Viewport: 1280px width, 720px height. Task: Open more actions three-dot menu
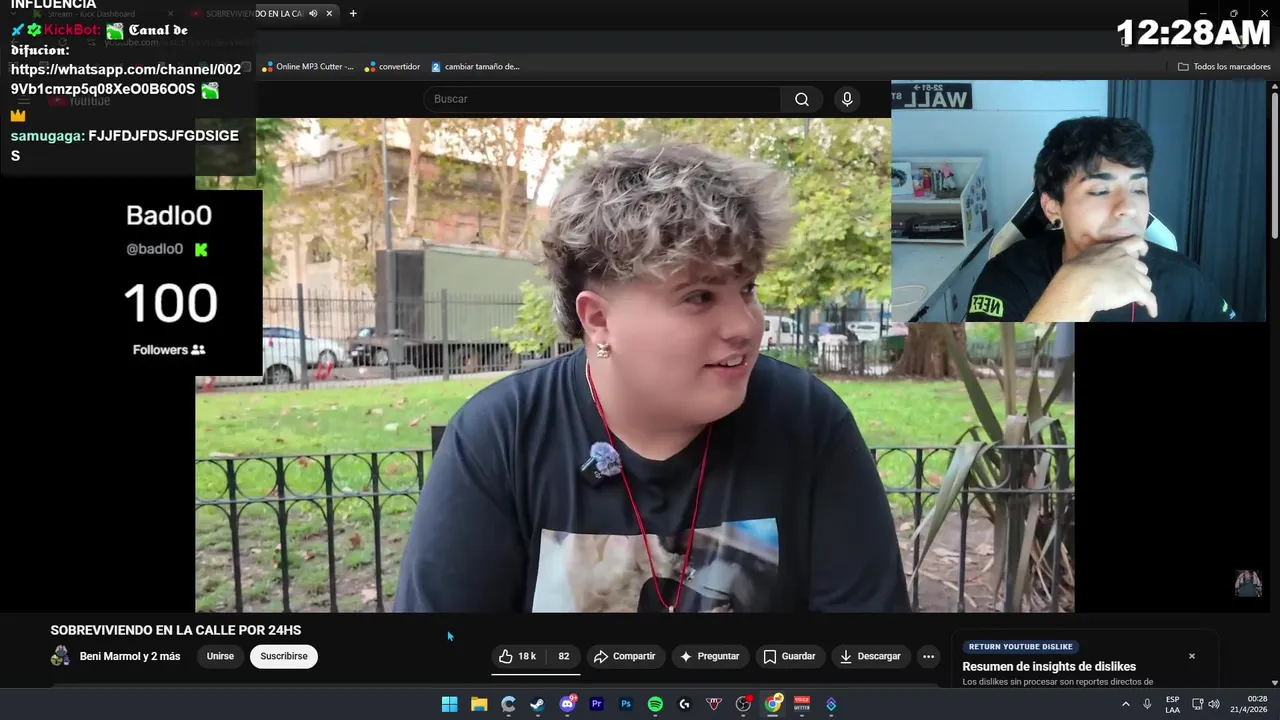928,656
